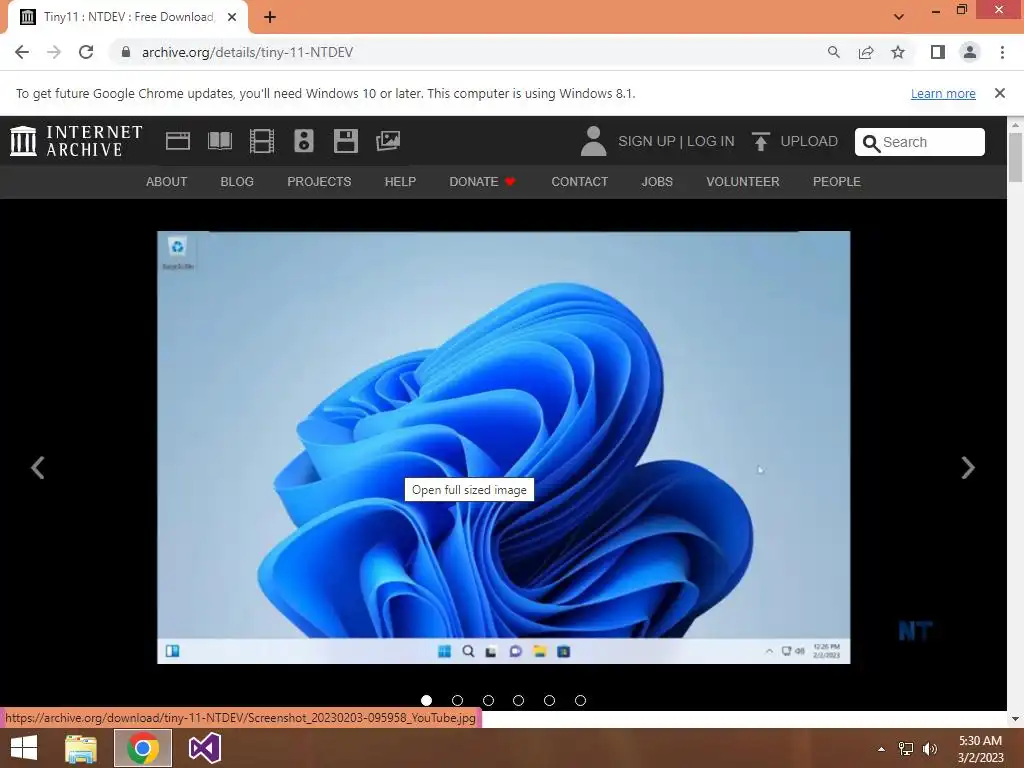1024x768 pixels.
Task: Reload the page with refresh icon
Action: click(86, 52)
